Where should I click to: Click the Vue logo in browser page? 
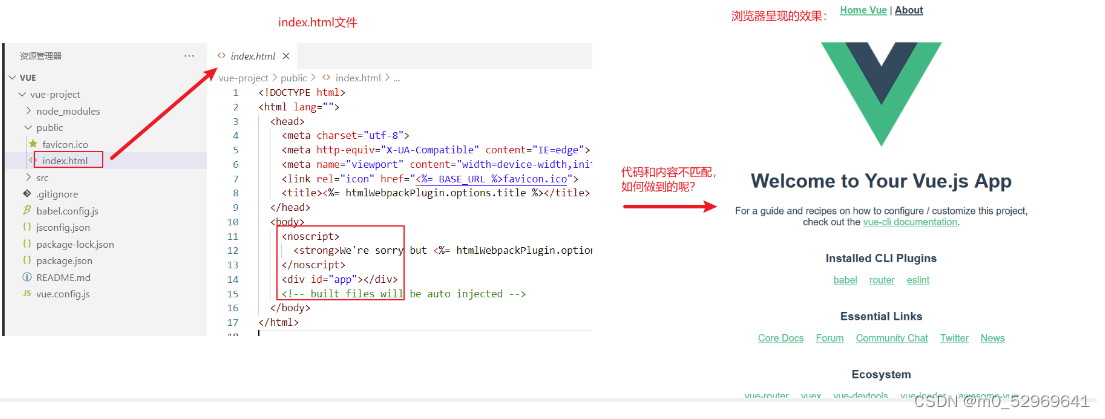click(x=882, y=94)
